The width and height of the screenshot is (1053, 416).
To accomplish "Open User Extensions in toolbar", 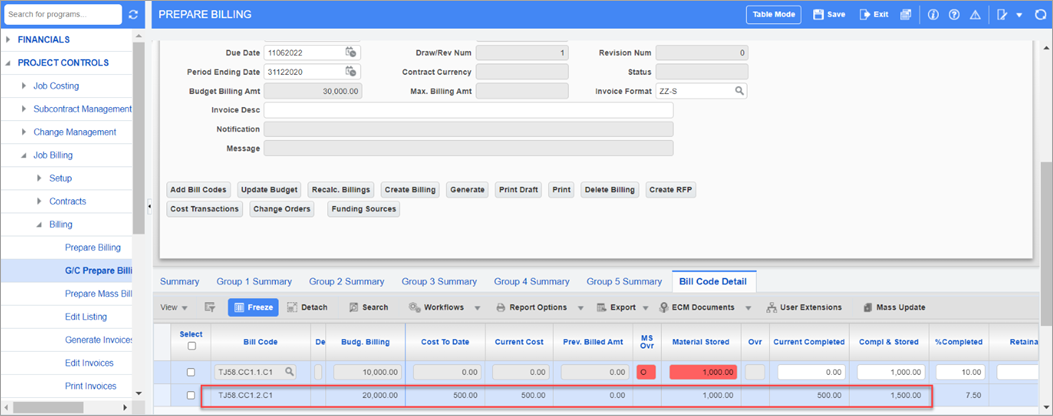I will [804, 307].
